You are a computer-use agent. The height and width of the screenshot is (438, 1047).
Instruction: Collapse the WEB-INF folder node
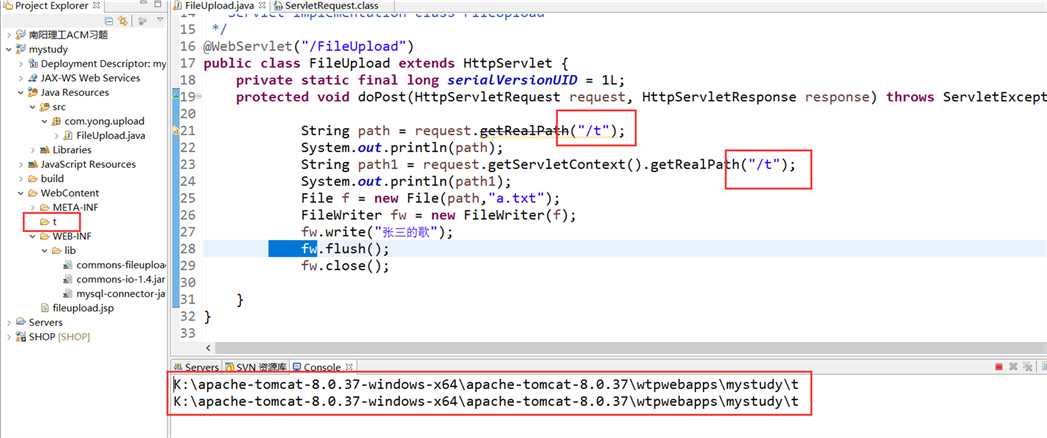32,236
